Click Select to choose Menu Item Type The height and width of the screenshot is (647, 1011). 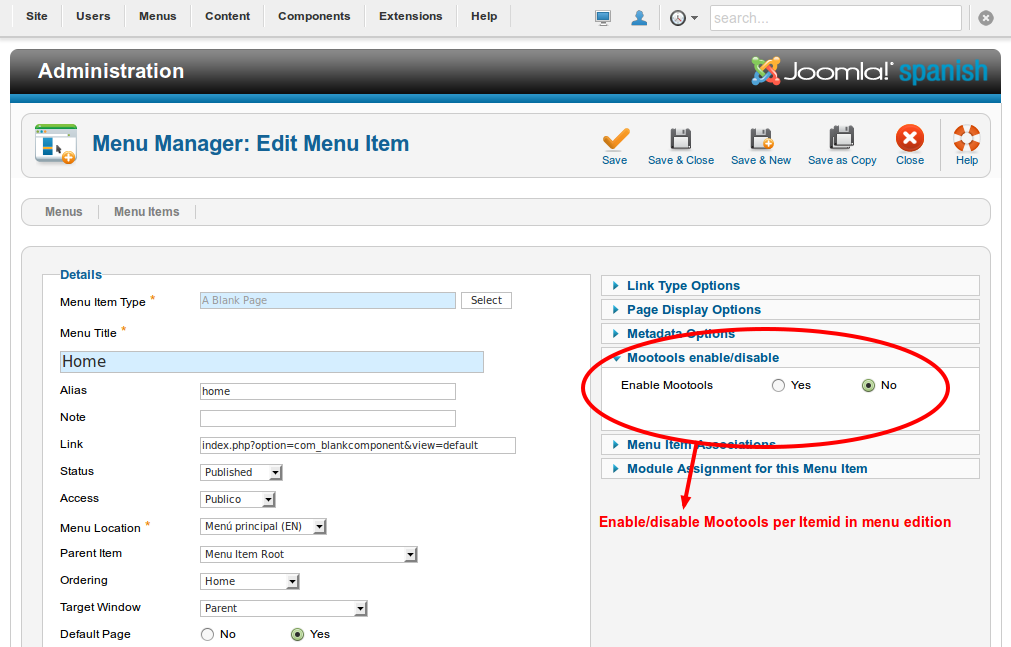[x=486, y=300]
